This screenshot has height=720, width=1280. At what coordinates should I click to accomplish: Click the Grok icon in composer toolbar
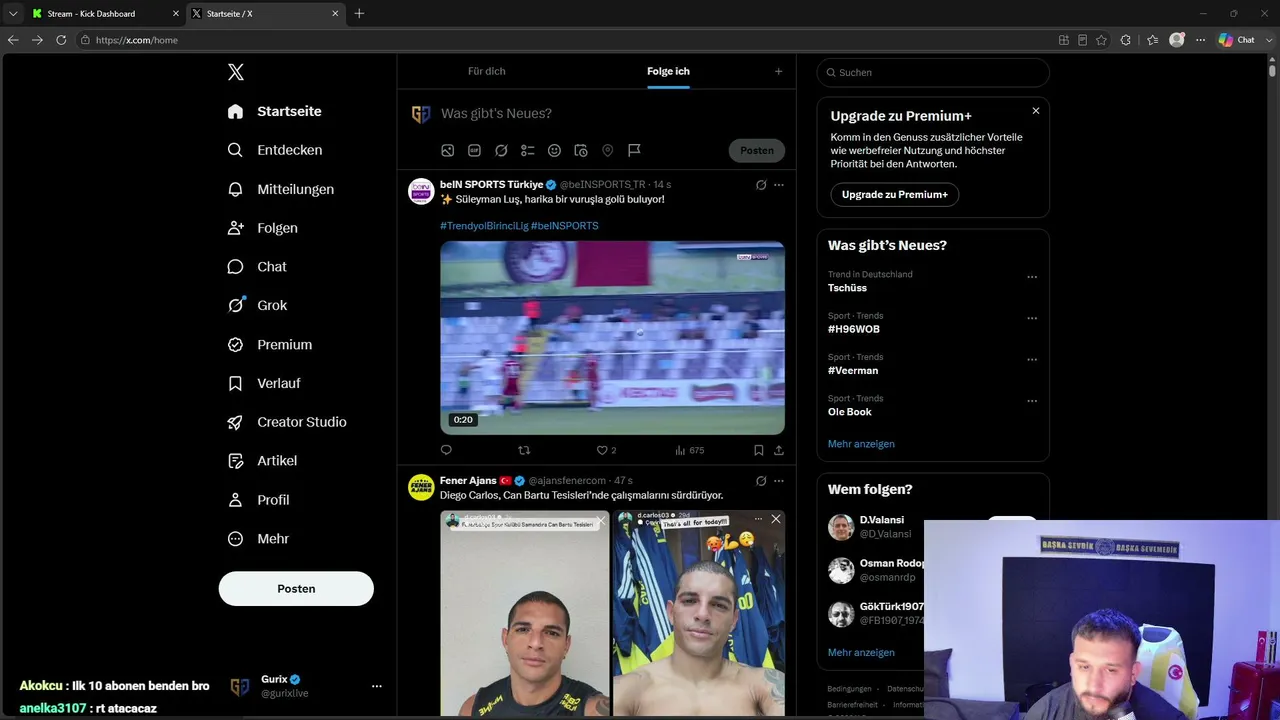tap(501, 150)
